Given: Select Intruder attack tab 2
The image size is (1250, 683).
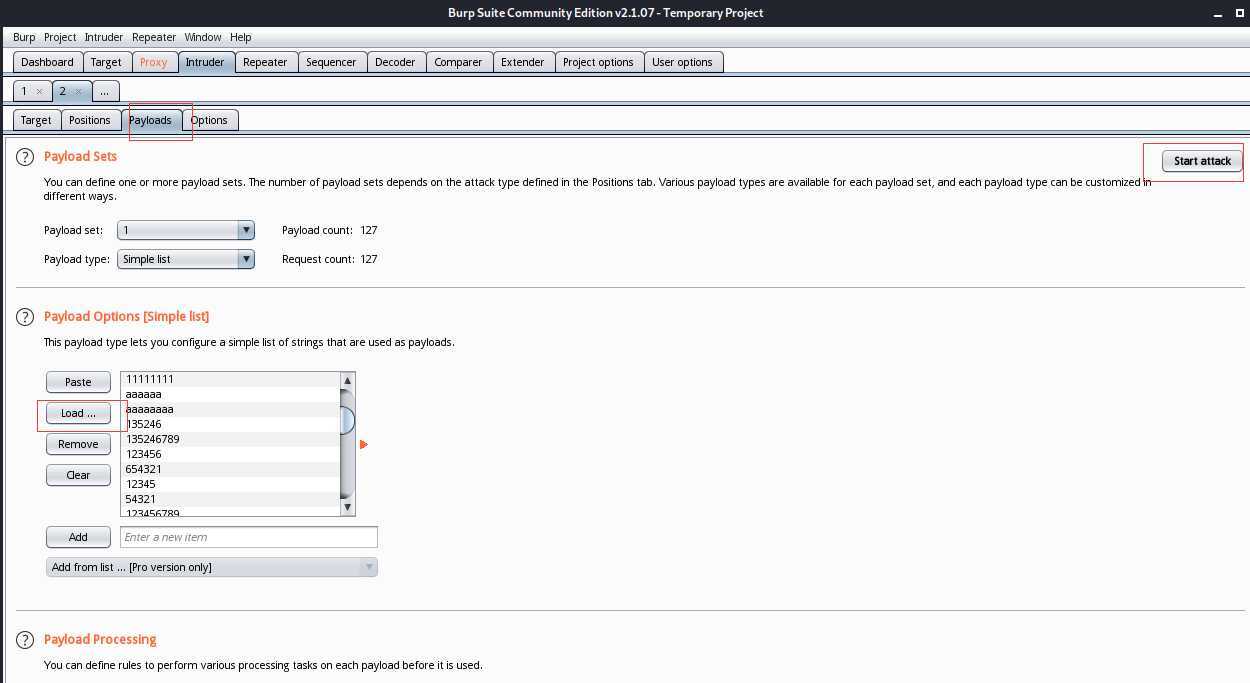Looking at the screenshot, I should tap(63, 91).
